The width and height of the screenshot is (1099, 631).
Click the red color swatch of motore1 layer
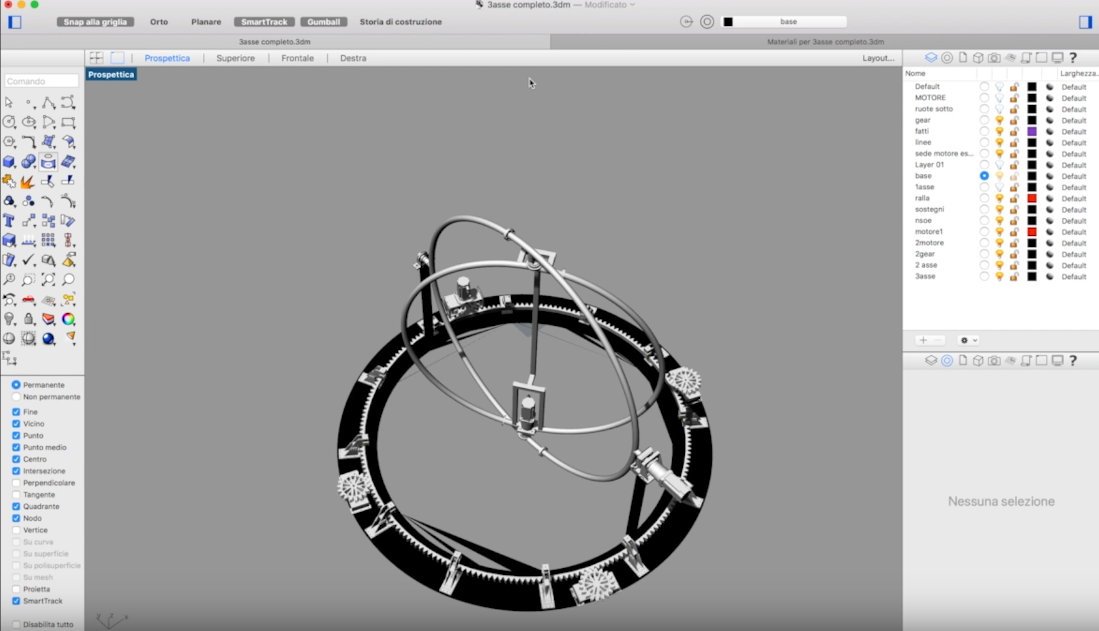(x=1032, y=232)
